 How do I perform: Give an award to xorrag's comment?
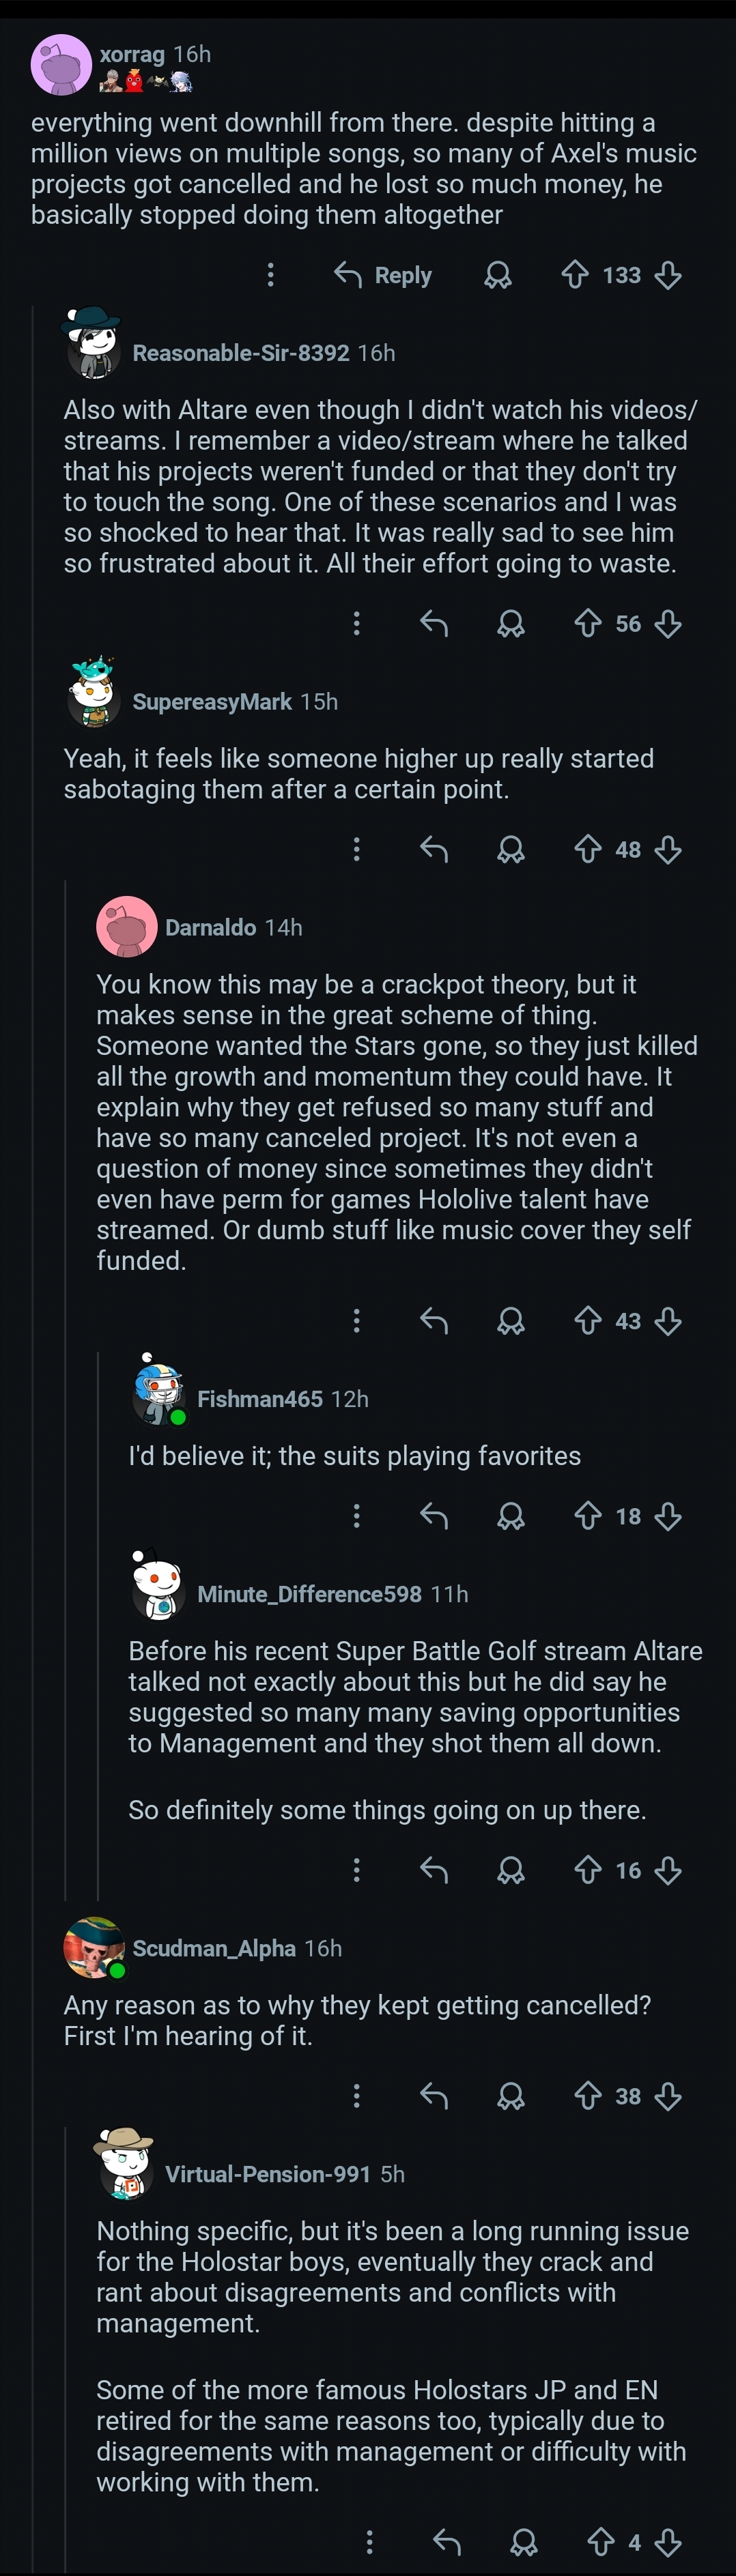point(497,275)
